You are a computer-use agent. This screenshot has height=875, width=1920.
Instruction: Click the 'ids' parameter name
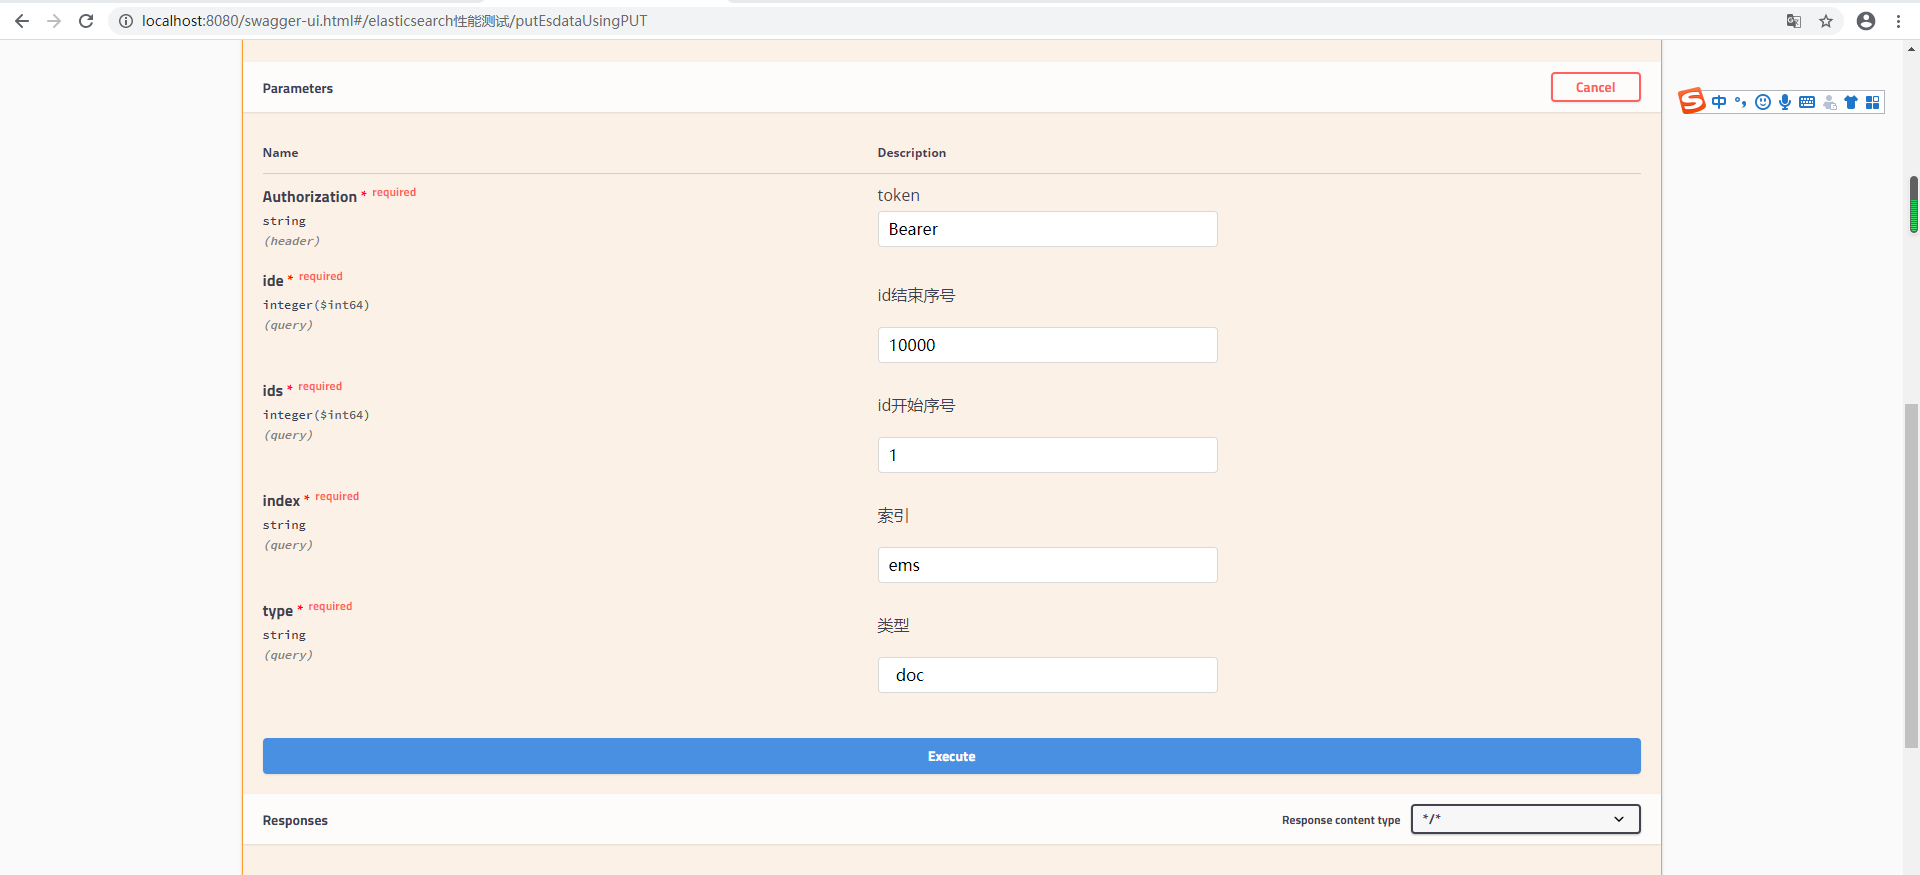[272, 391]
